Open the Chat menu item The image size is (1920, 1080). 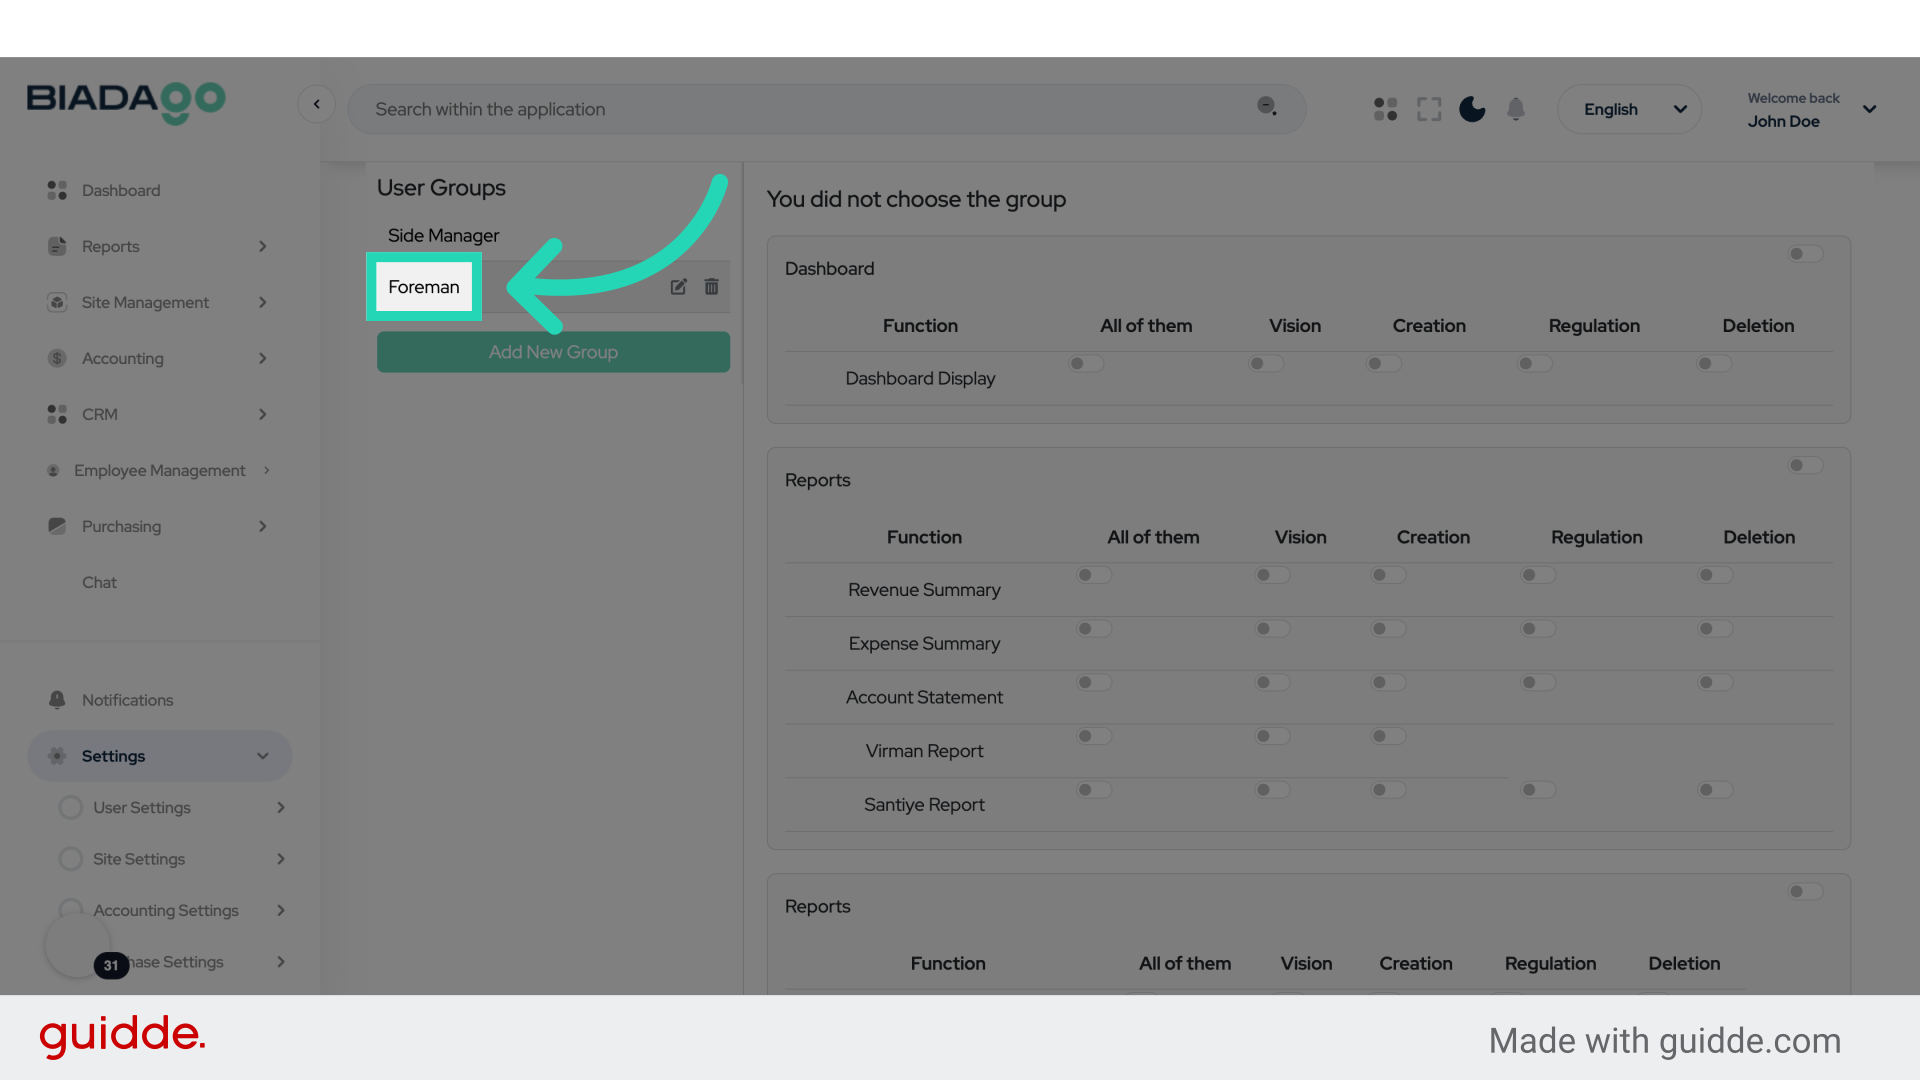(x=99, y=582)
